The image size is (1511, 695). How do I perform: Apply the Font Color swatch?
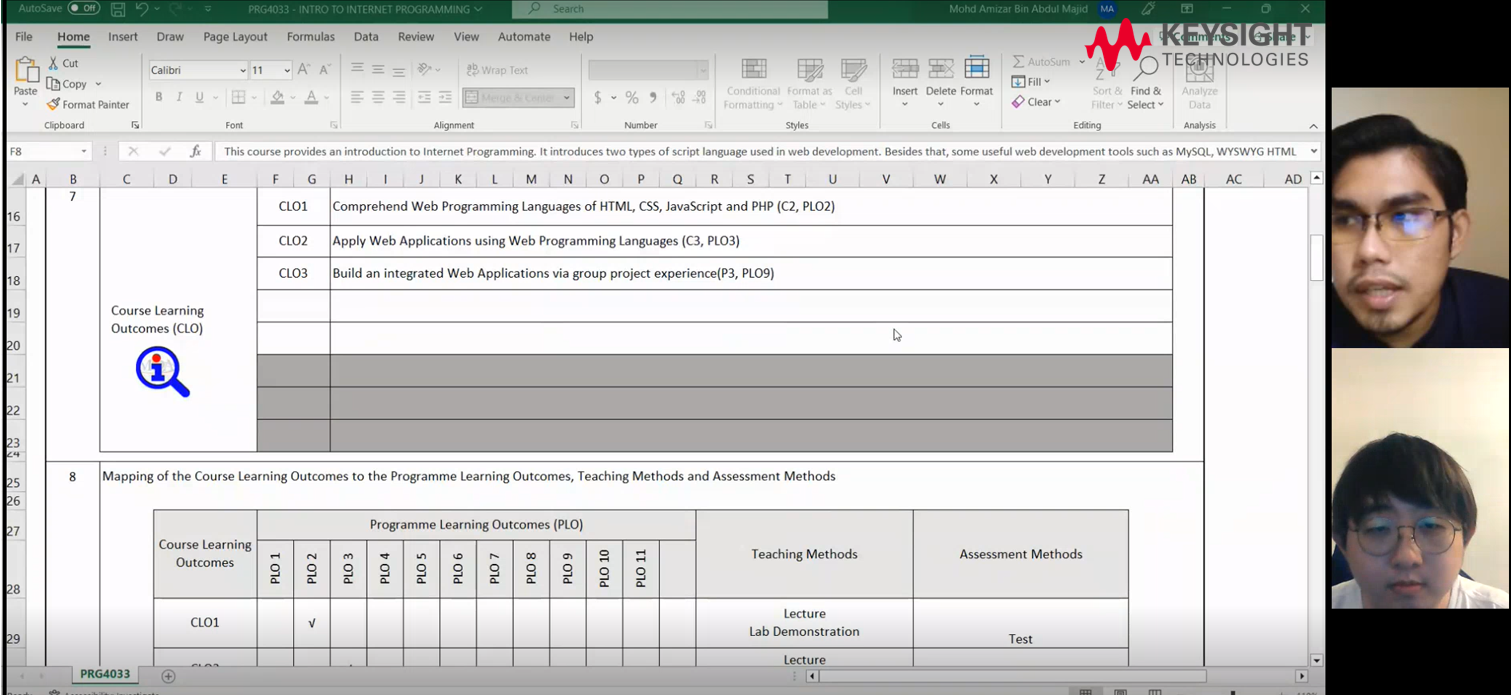click(311, 97)
